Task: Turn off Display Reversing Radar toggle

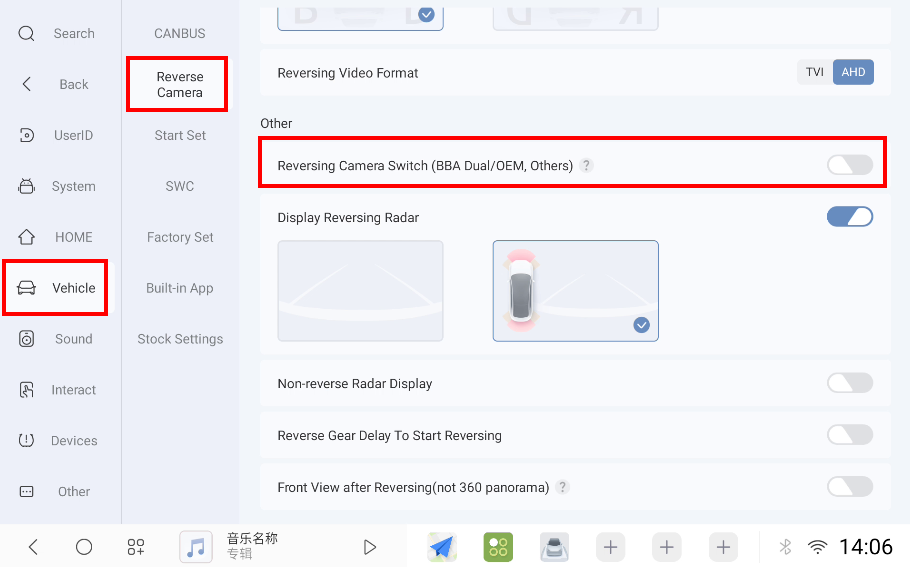Action: [850, 217]
